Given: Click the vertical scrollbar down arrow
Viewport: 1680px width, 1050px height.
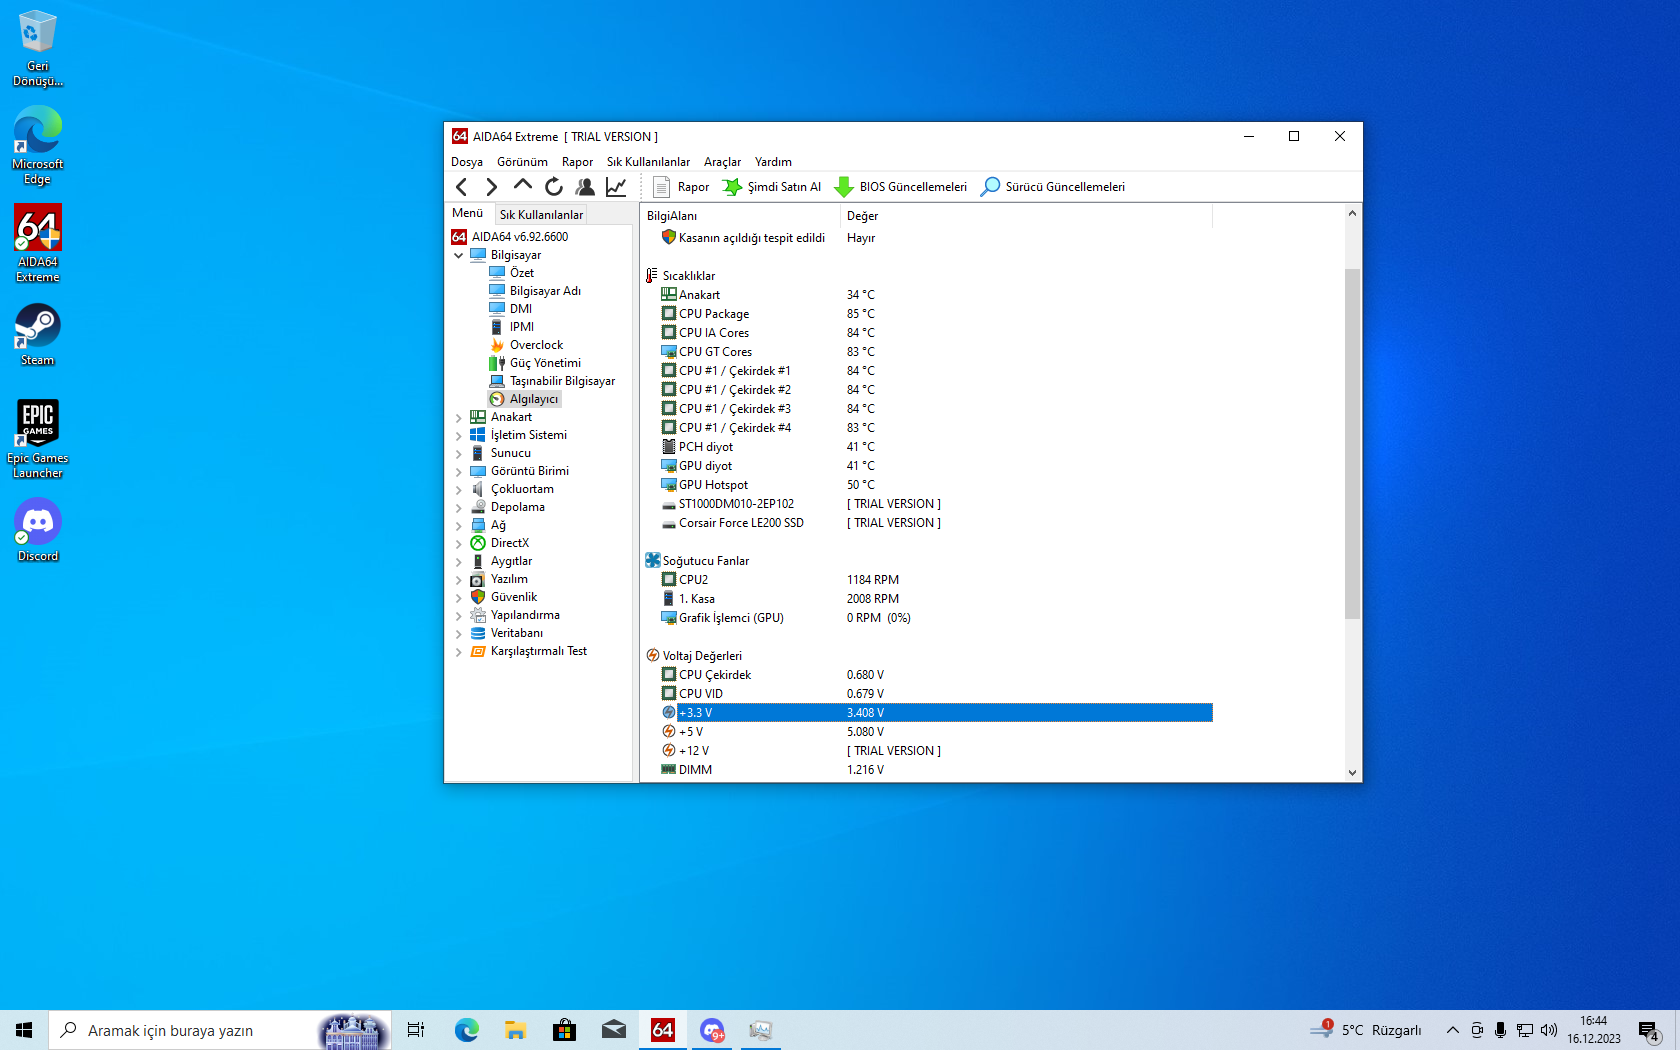Looking at the screenshot, I should point(1352,772).
